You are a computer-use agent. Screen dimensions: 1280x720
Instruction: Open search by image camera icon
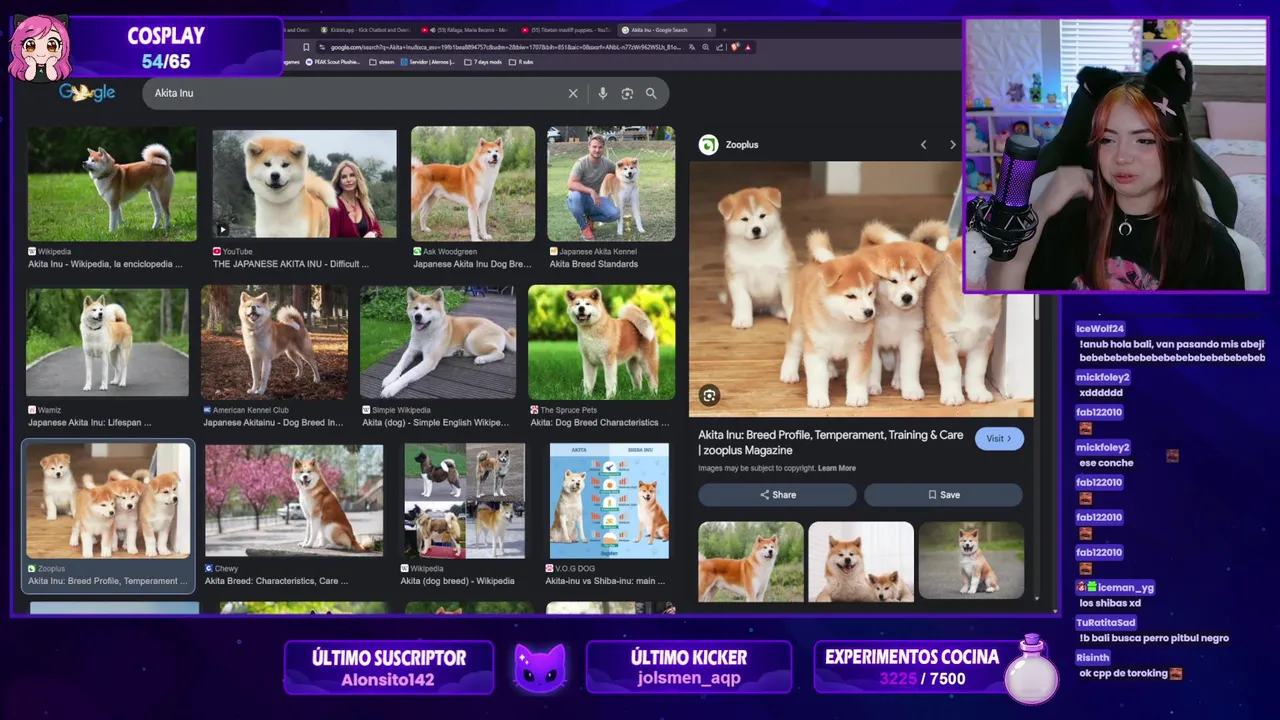[627, 93]
